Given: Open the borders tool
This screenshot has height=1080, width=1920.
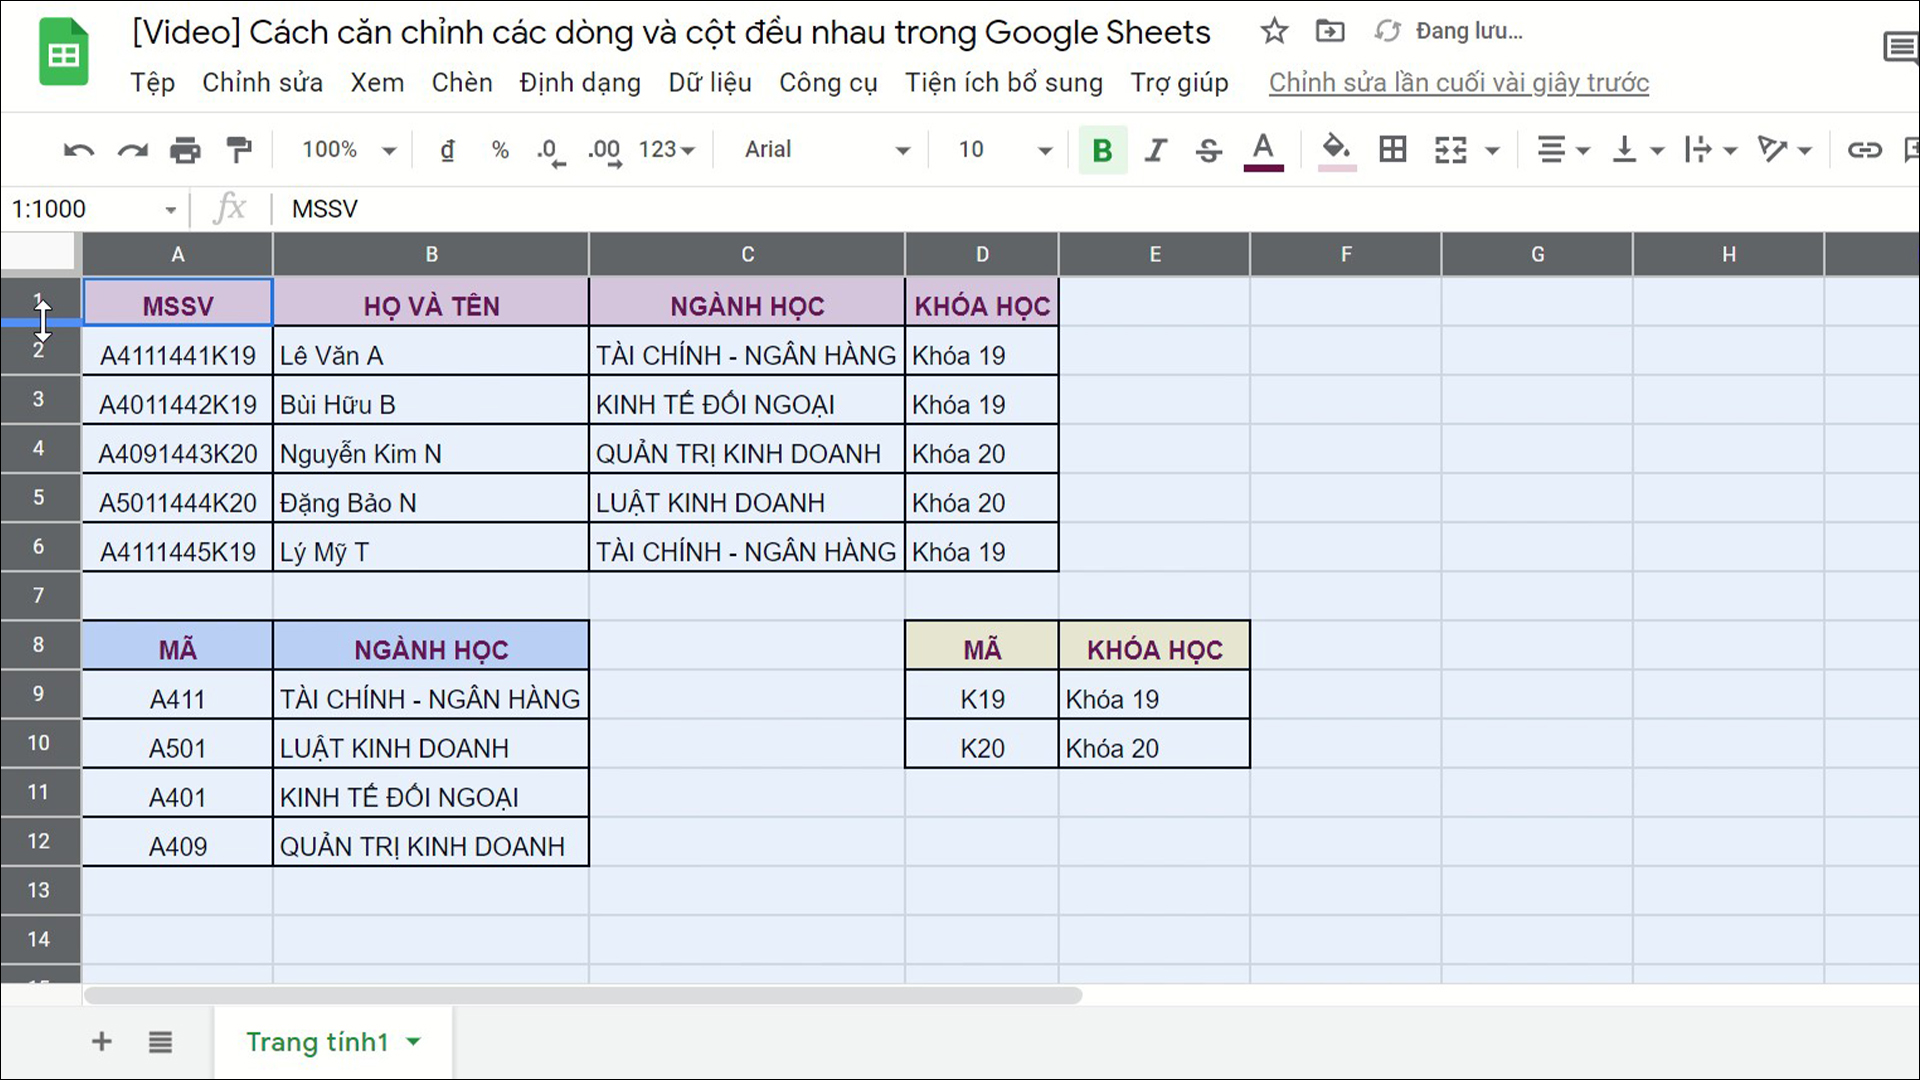Looking at the screenshot, I should tap(1392, 150).
